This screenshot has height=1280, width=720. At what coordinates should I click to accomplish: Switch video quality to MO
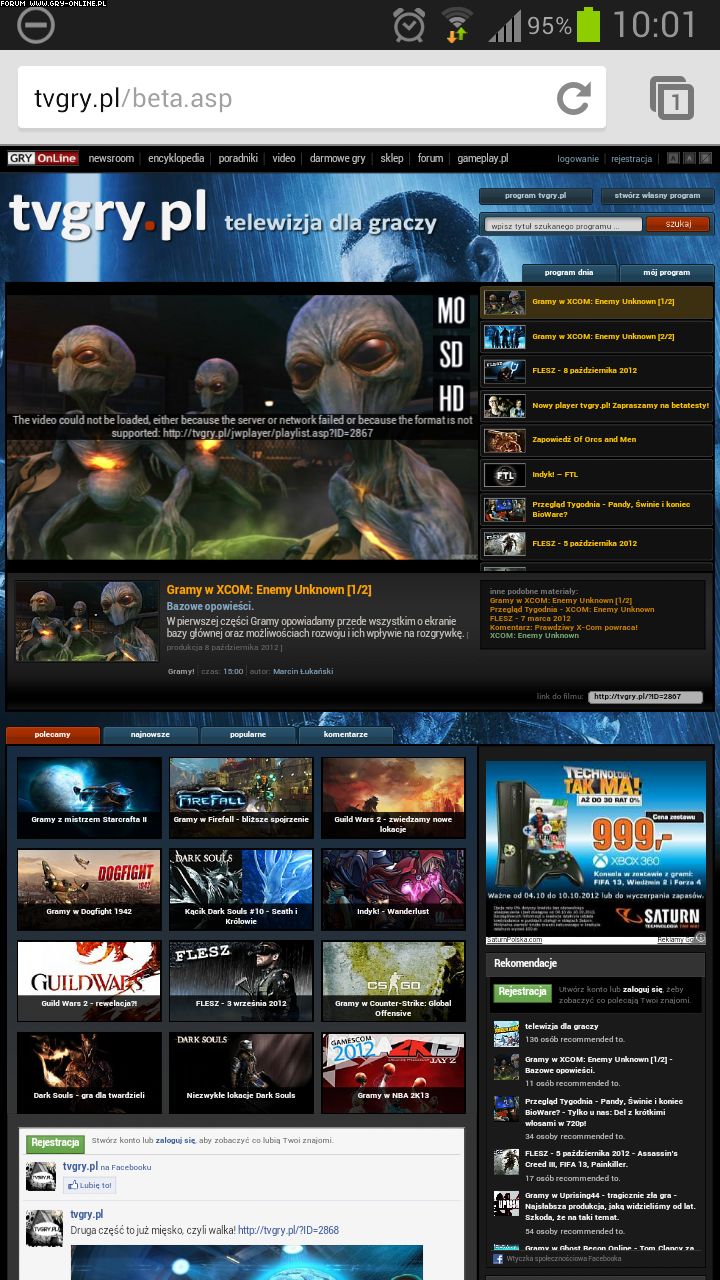[x=451, y=311]
